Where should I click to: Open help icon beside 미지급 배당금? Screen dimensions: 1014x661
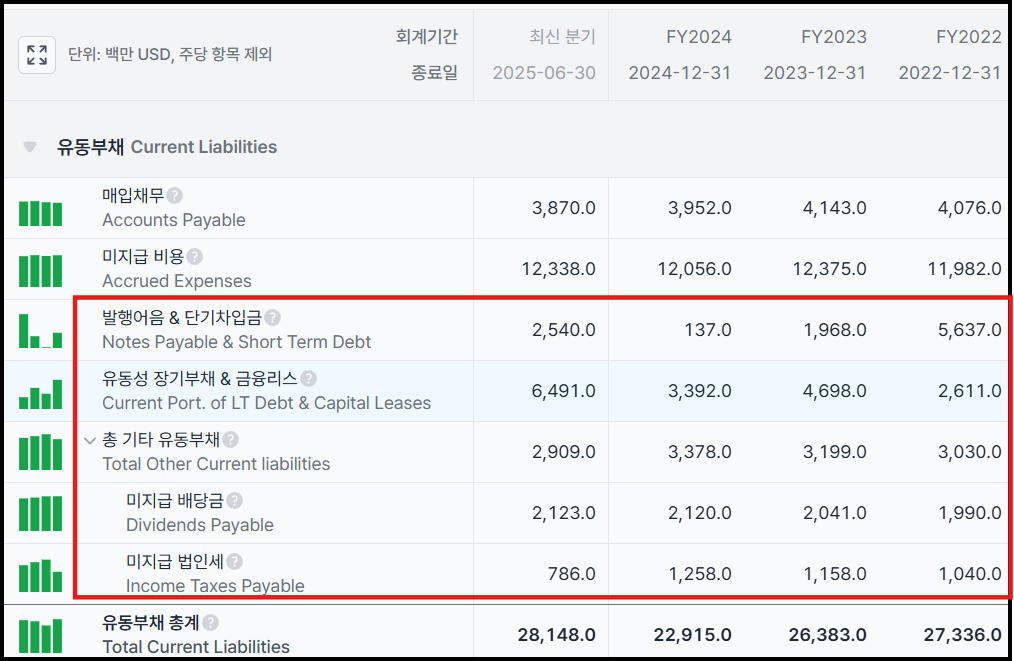pos(235,501)
